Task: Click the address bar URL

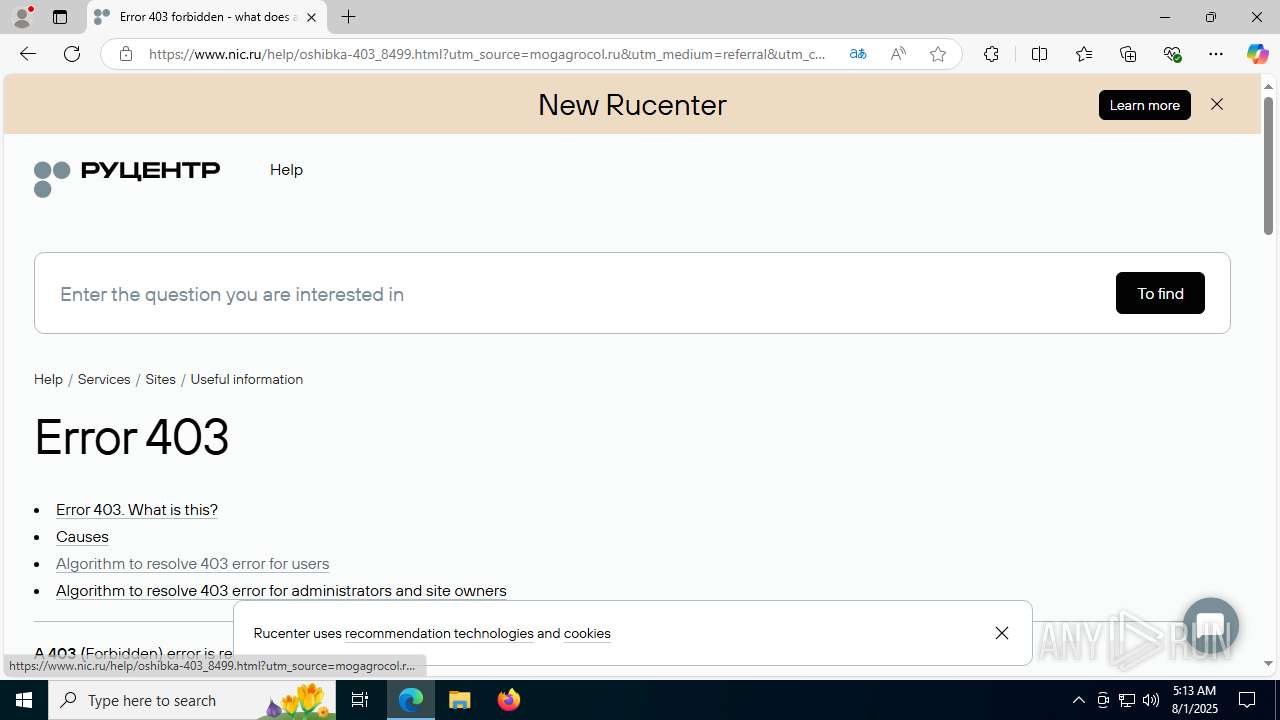Action: pyautogui.click(x=488, y=54)
